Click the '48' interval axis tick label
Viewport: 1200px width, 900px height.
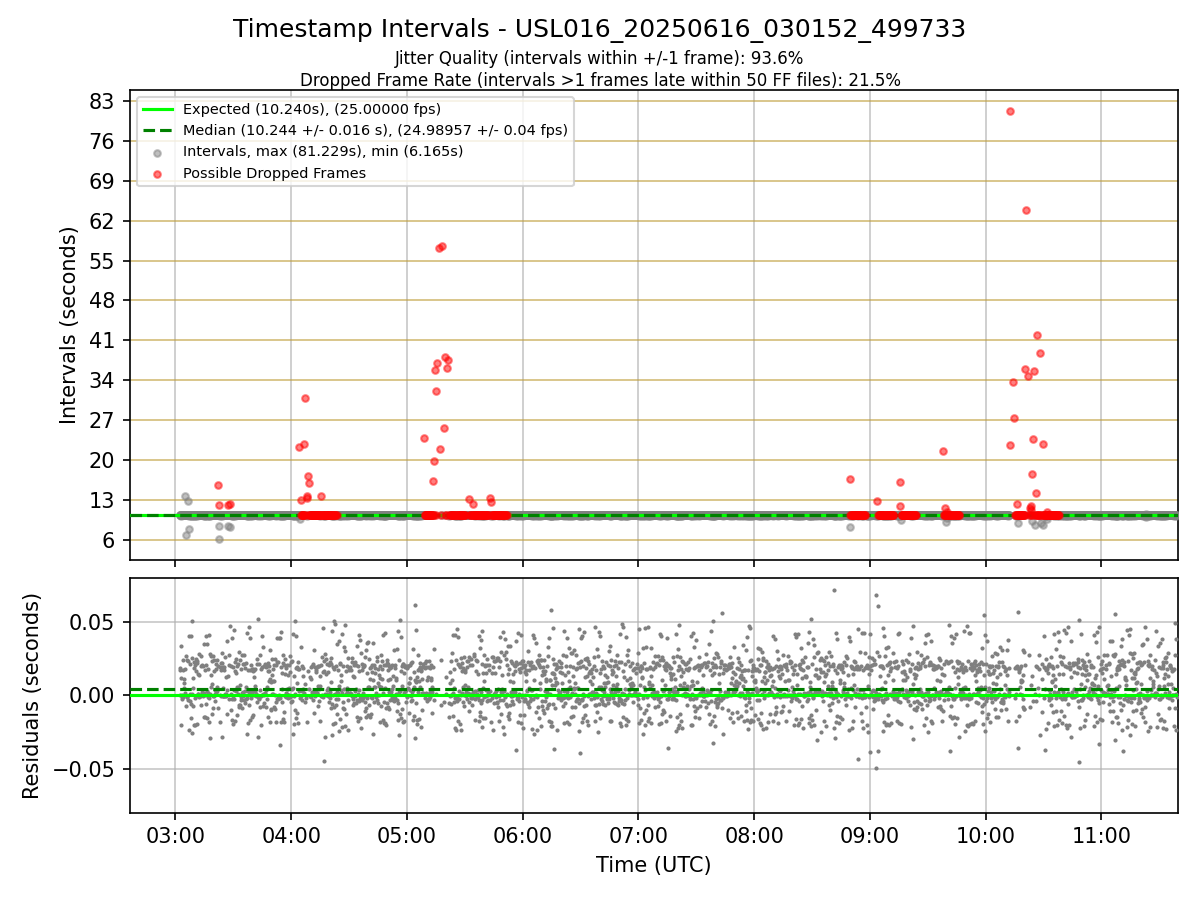click(103, 300)
